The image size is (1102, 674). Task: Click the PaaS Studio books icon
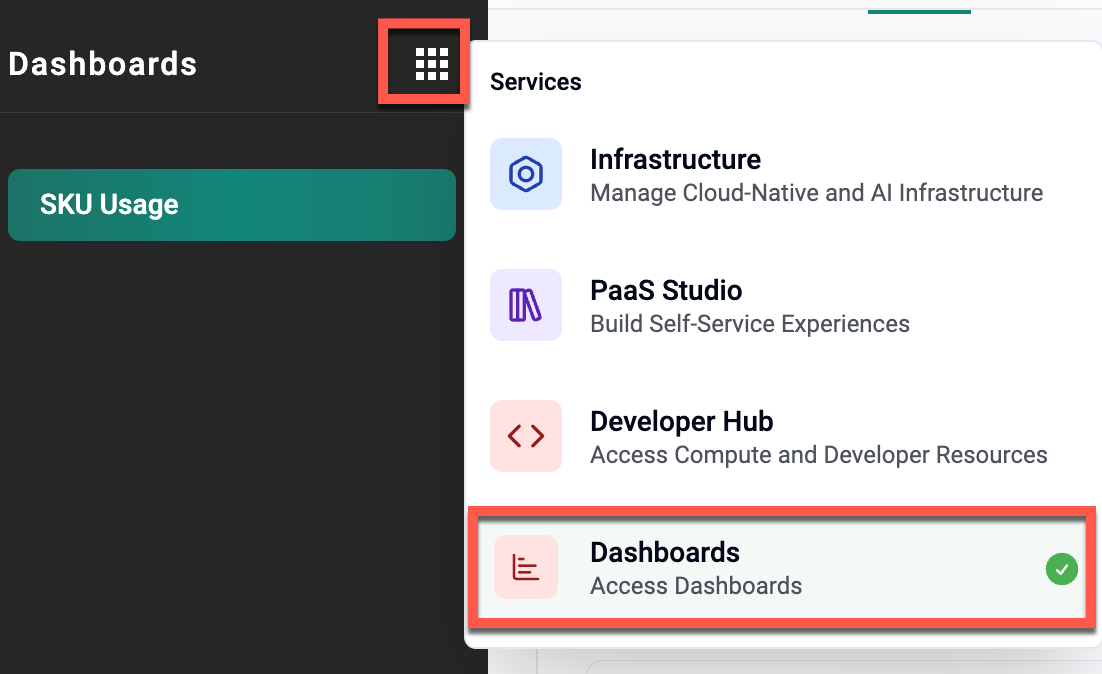tap(525, 305)
